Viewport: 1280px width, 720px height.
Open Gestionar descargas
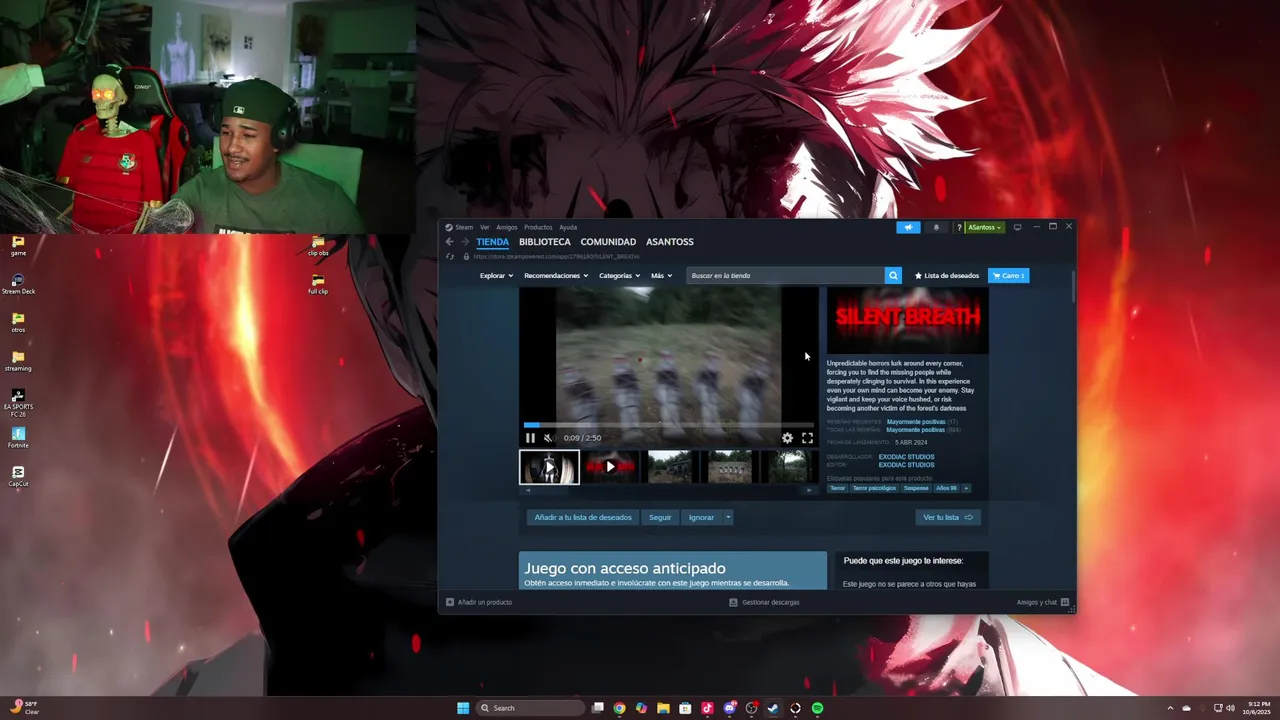[x=764, y=602]
